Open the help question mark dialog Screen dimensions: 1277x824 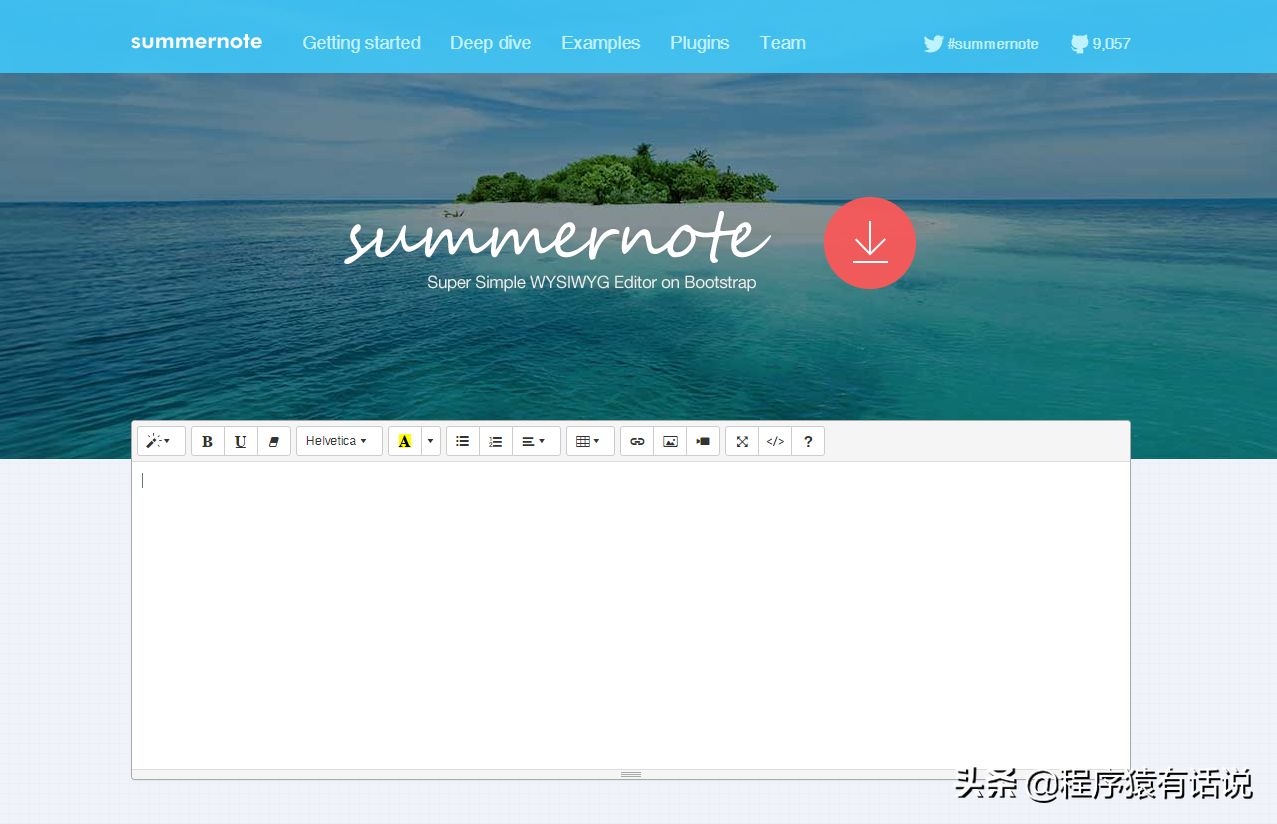click(x=808, y=441)
